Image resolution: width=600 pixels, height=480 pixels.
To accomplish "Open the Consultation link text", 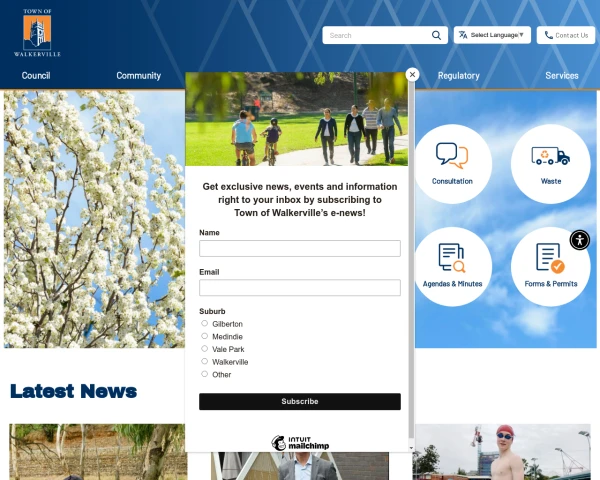I will point(452,181).
